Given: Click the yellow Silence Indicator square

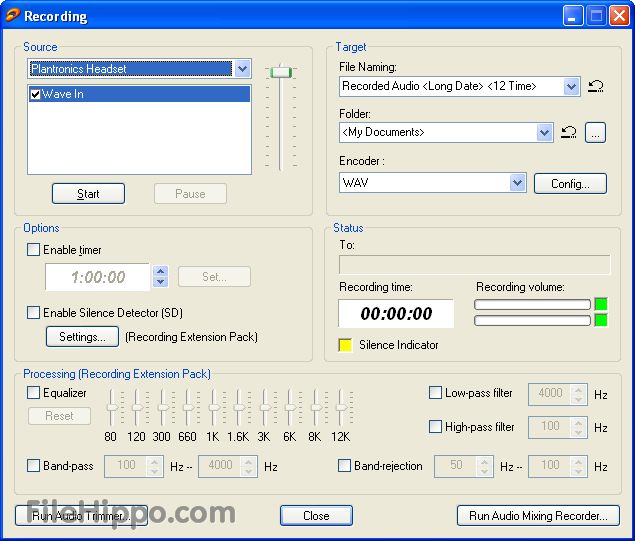Looking at the screenshot, I should pos(346,345).
